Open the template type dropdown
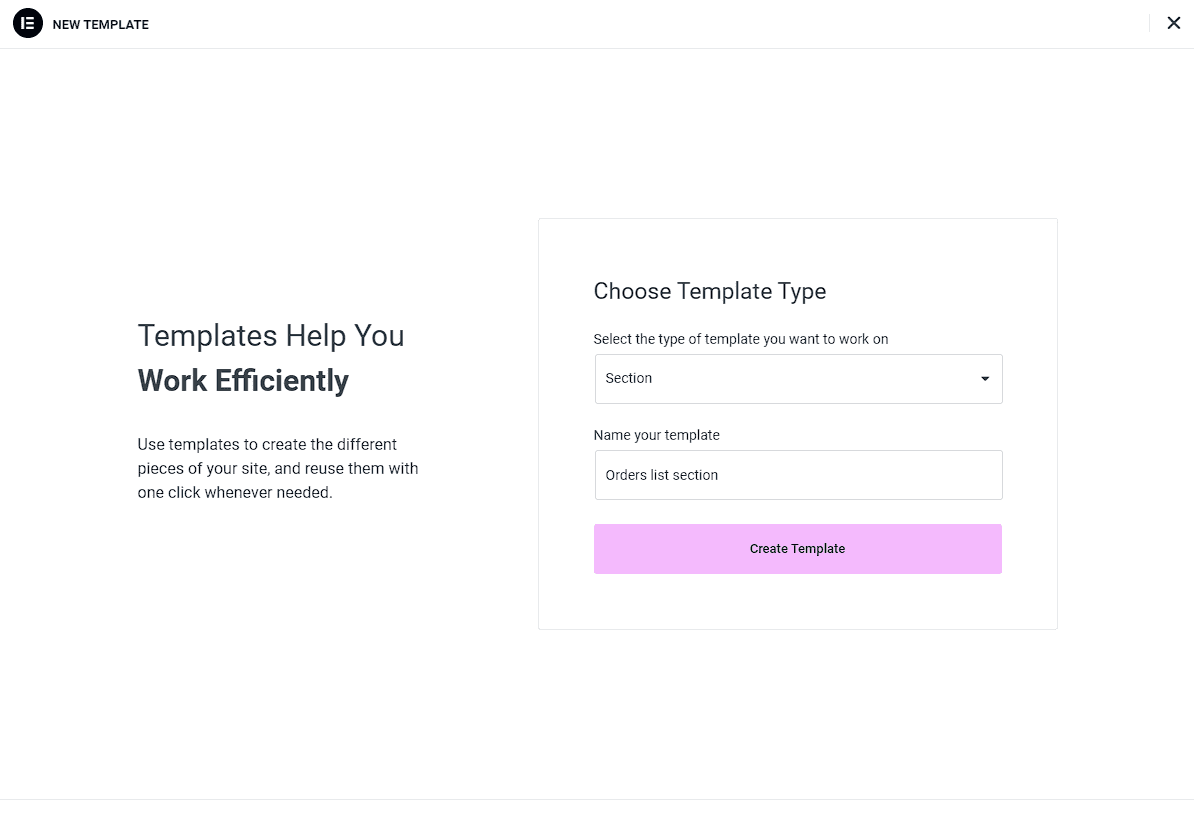 798,379
